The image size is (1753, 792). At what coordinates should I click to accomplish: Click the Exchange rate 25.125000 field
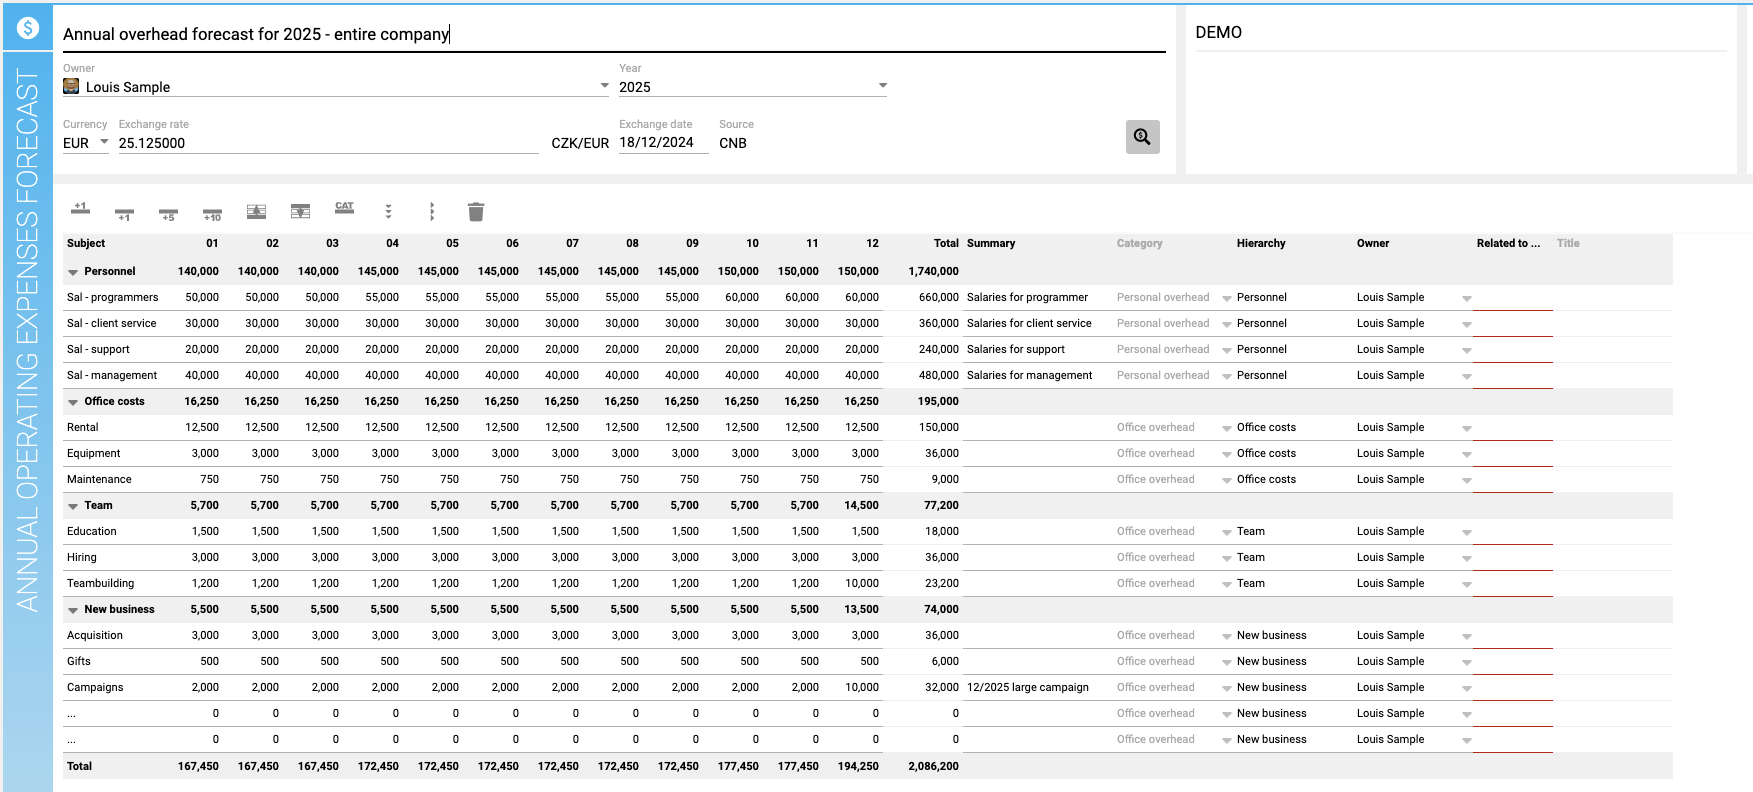click(x=328, y=143)
